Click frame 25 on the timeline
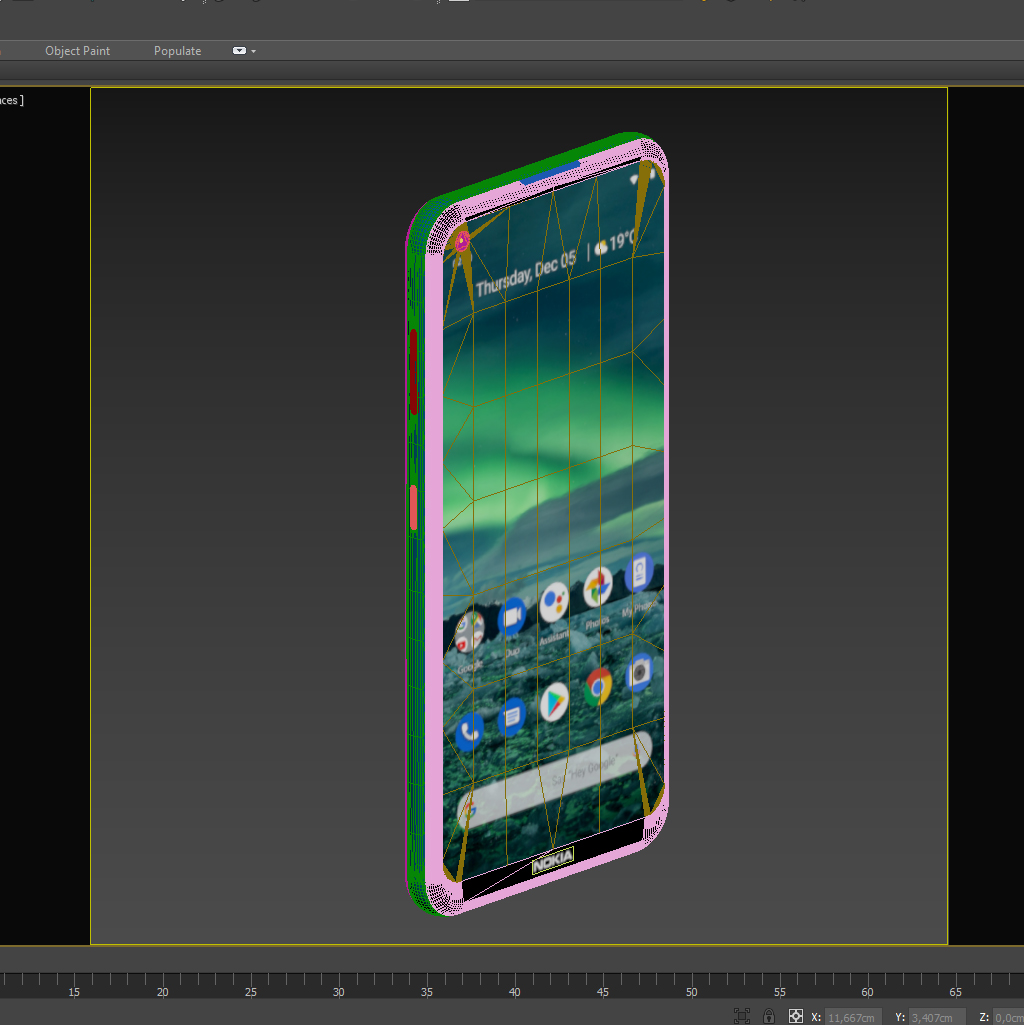The image size is (1024, 1025). point(250,991)
